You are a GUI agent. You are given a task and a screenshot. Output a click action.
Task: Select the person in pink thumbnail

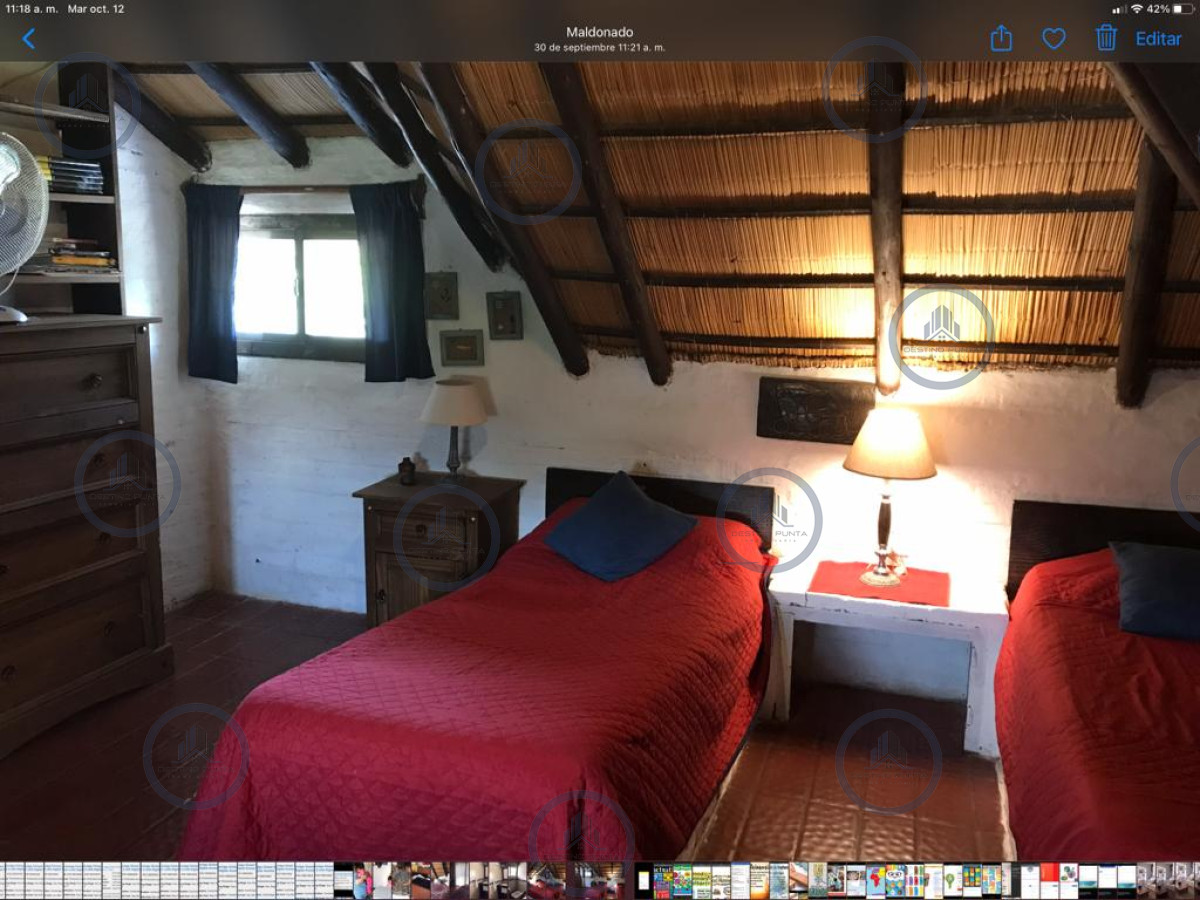point(362,881)
